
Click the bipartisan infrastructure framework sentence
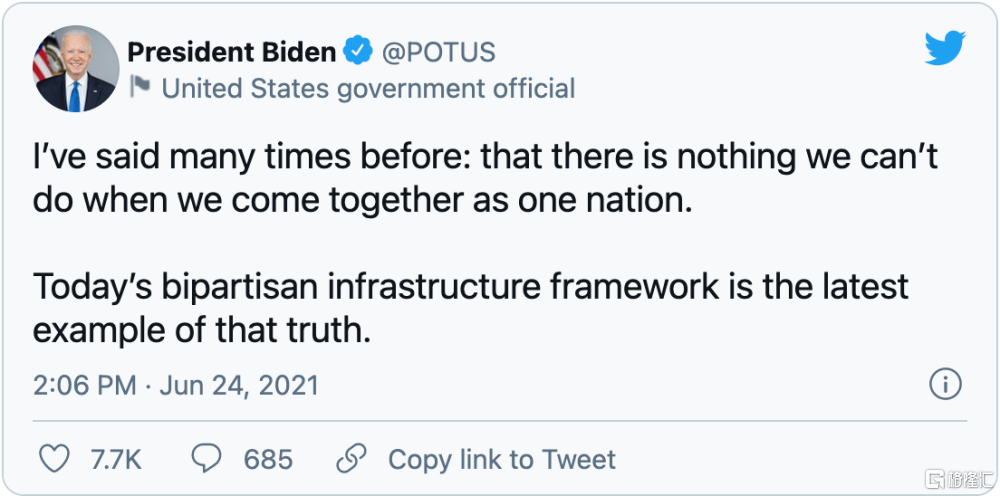(470, 306)
